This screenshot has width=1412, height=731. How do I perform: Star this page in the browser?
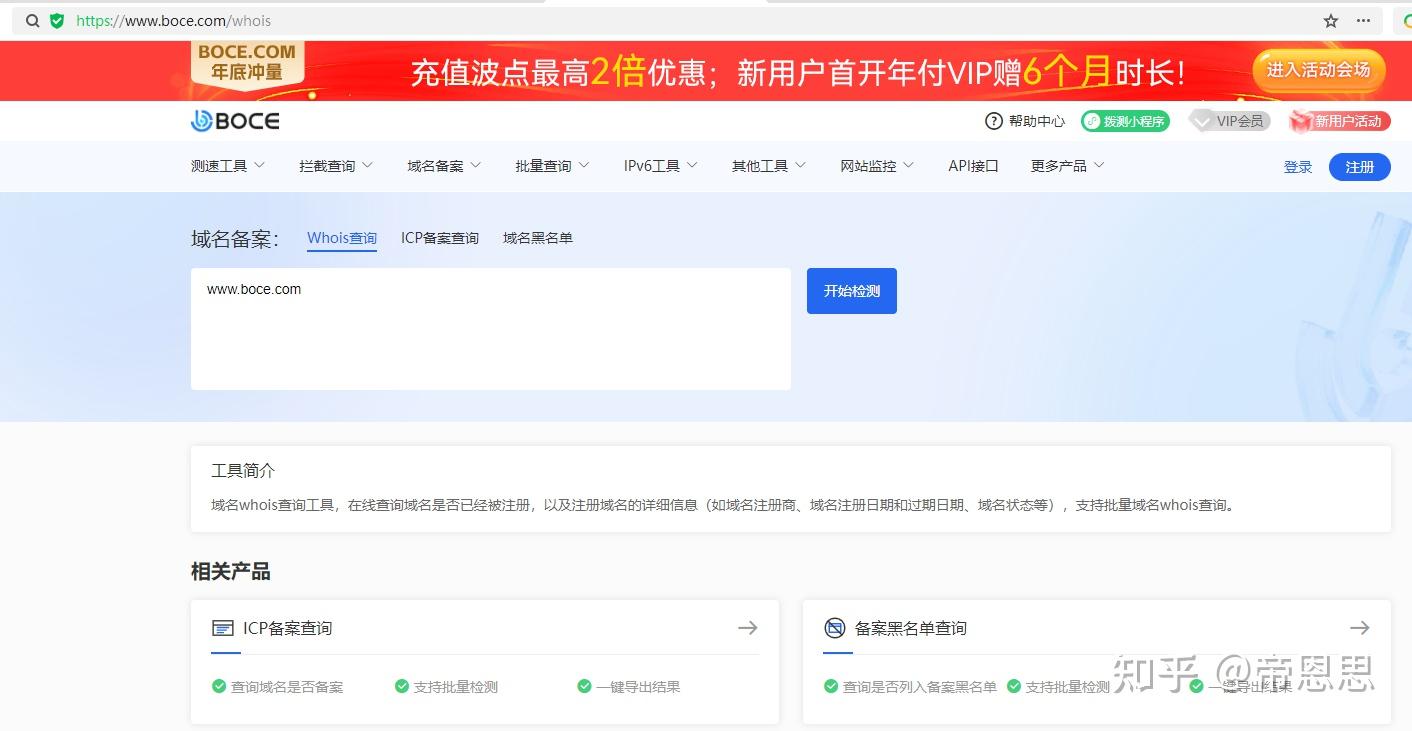pos(1330,20)
